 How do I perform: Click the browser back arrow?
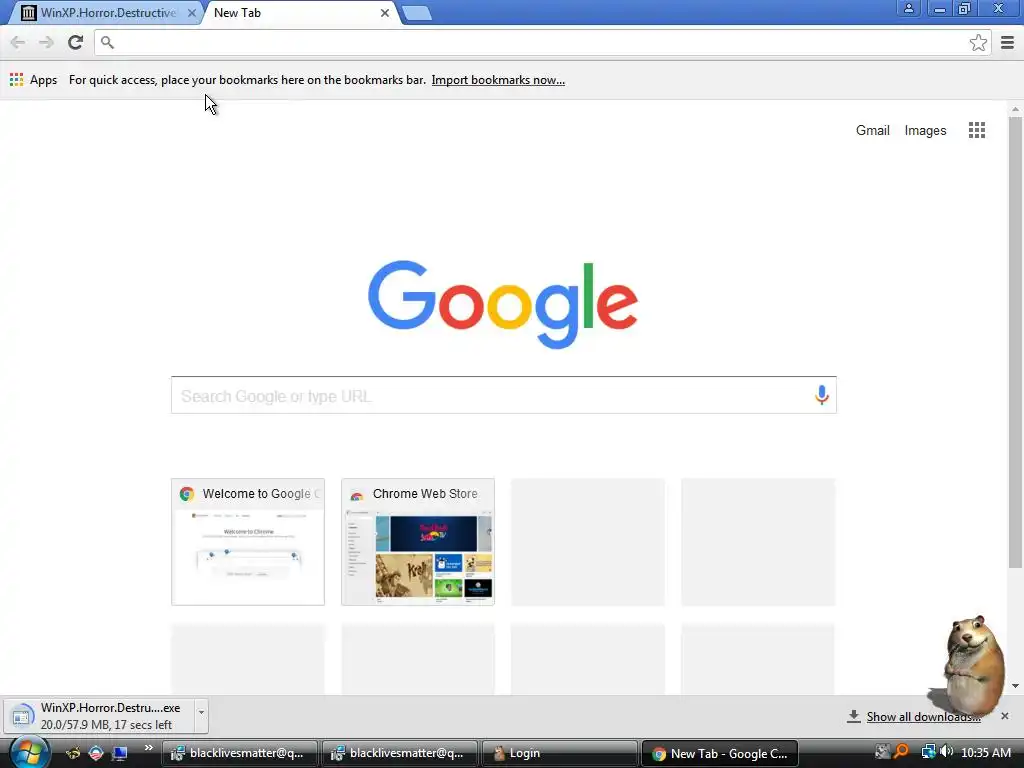coord(18,42)
